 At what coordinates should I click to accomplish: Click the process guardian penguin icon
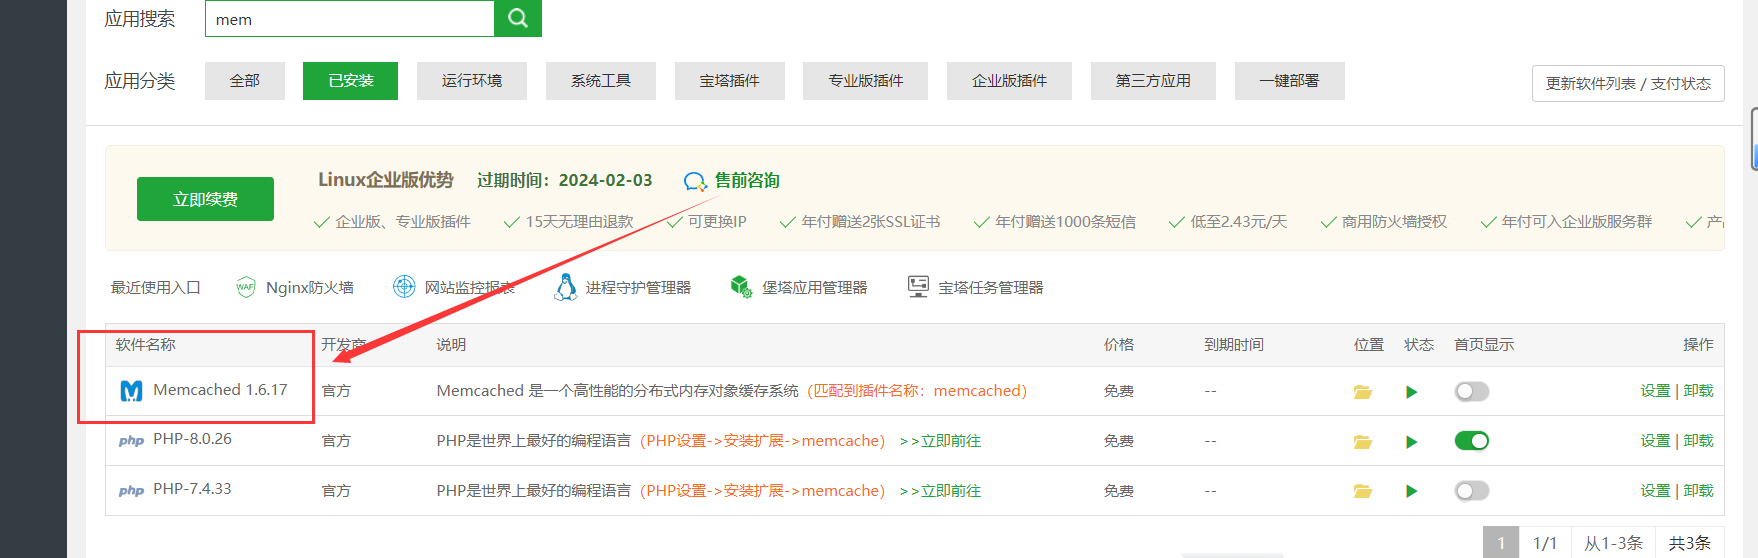[566, 287]
